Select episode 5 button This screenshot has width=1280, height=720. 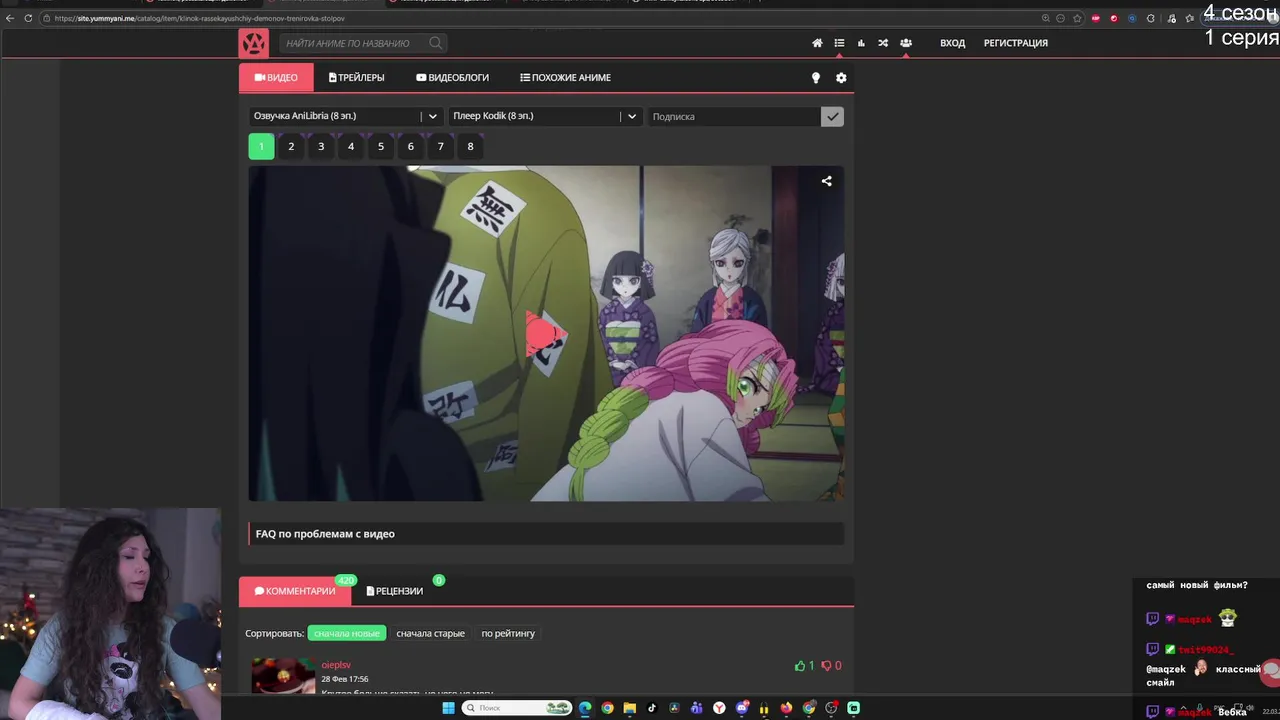[381, 146]
